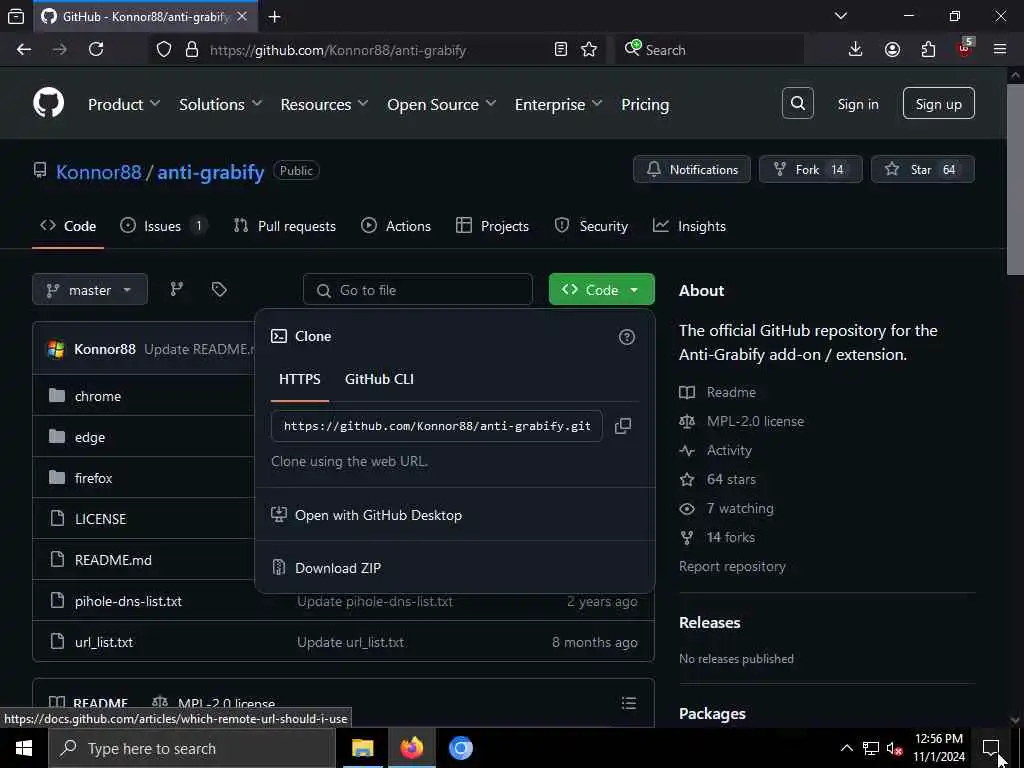Open the edge folder
Image resolution: width=1024 pixels, height=768 pixels.
coord(90,437)
